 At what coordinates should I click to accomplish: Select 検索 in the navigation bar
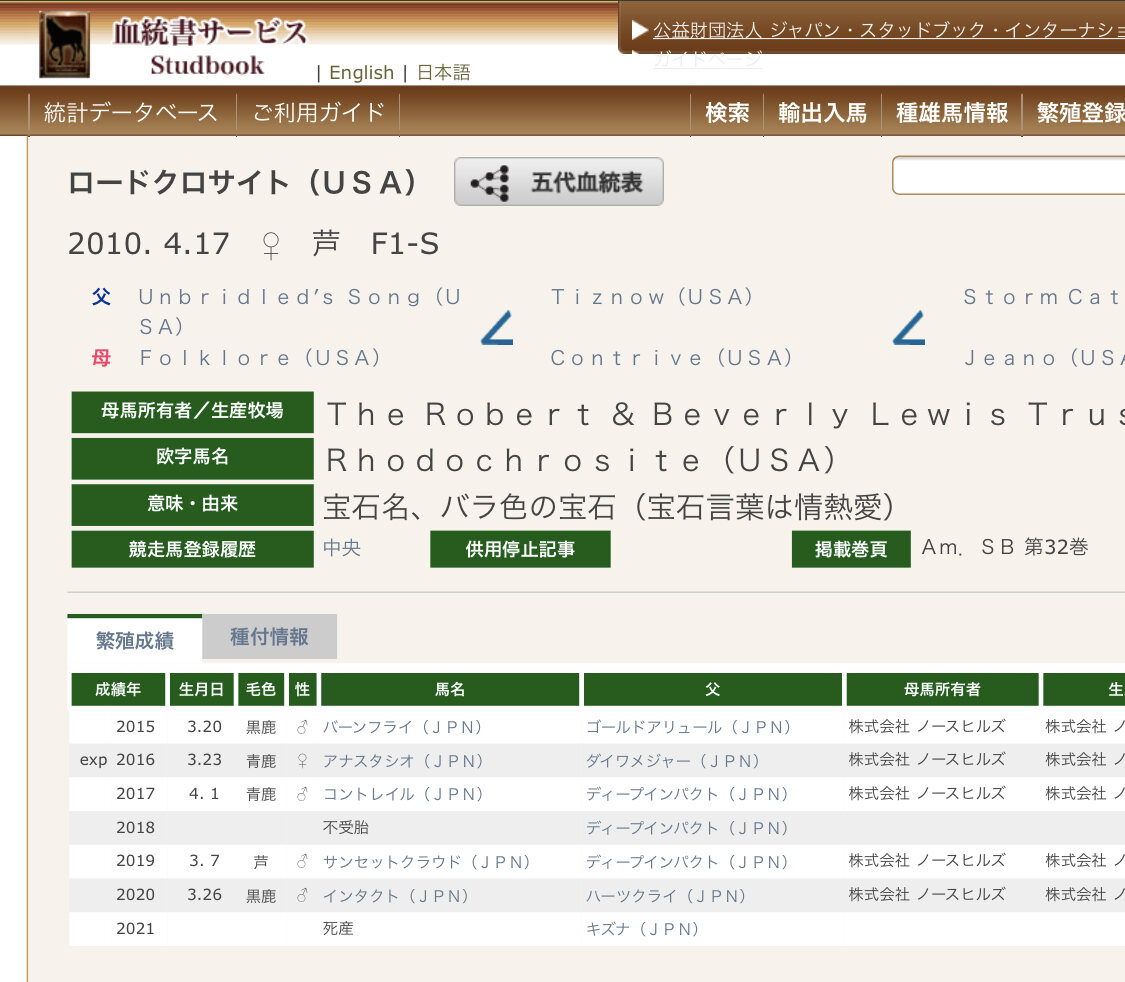click(x=727, y=113)
